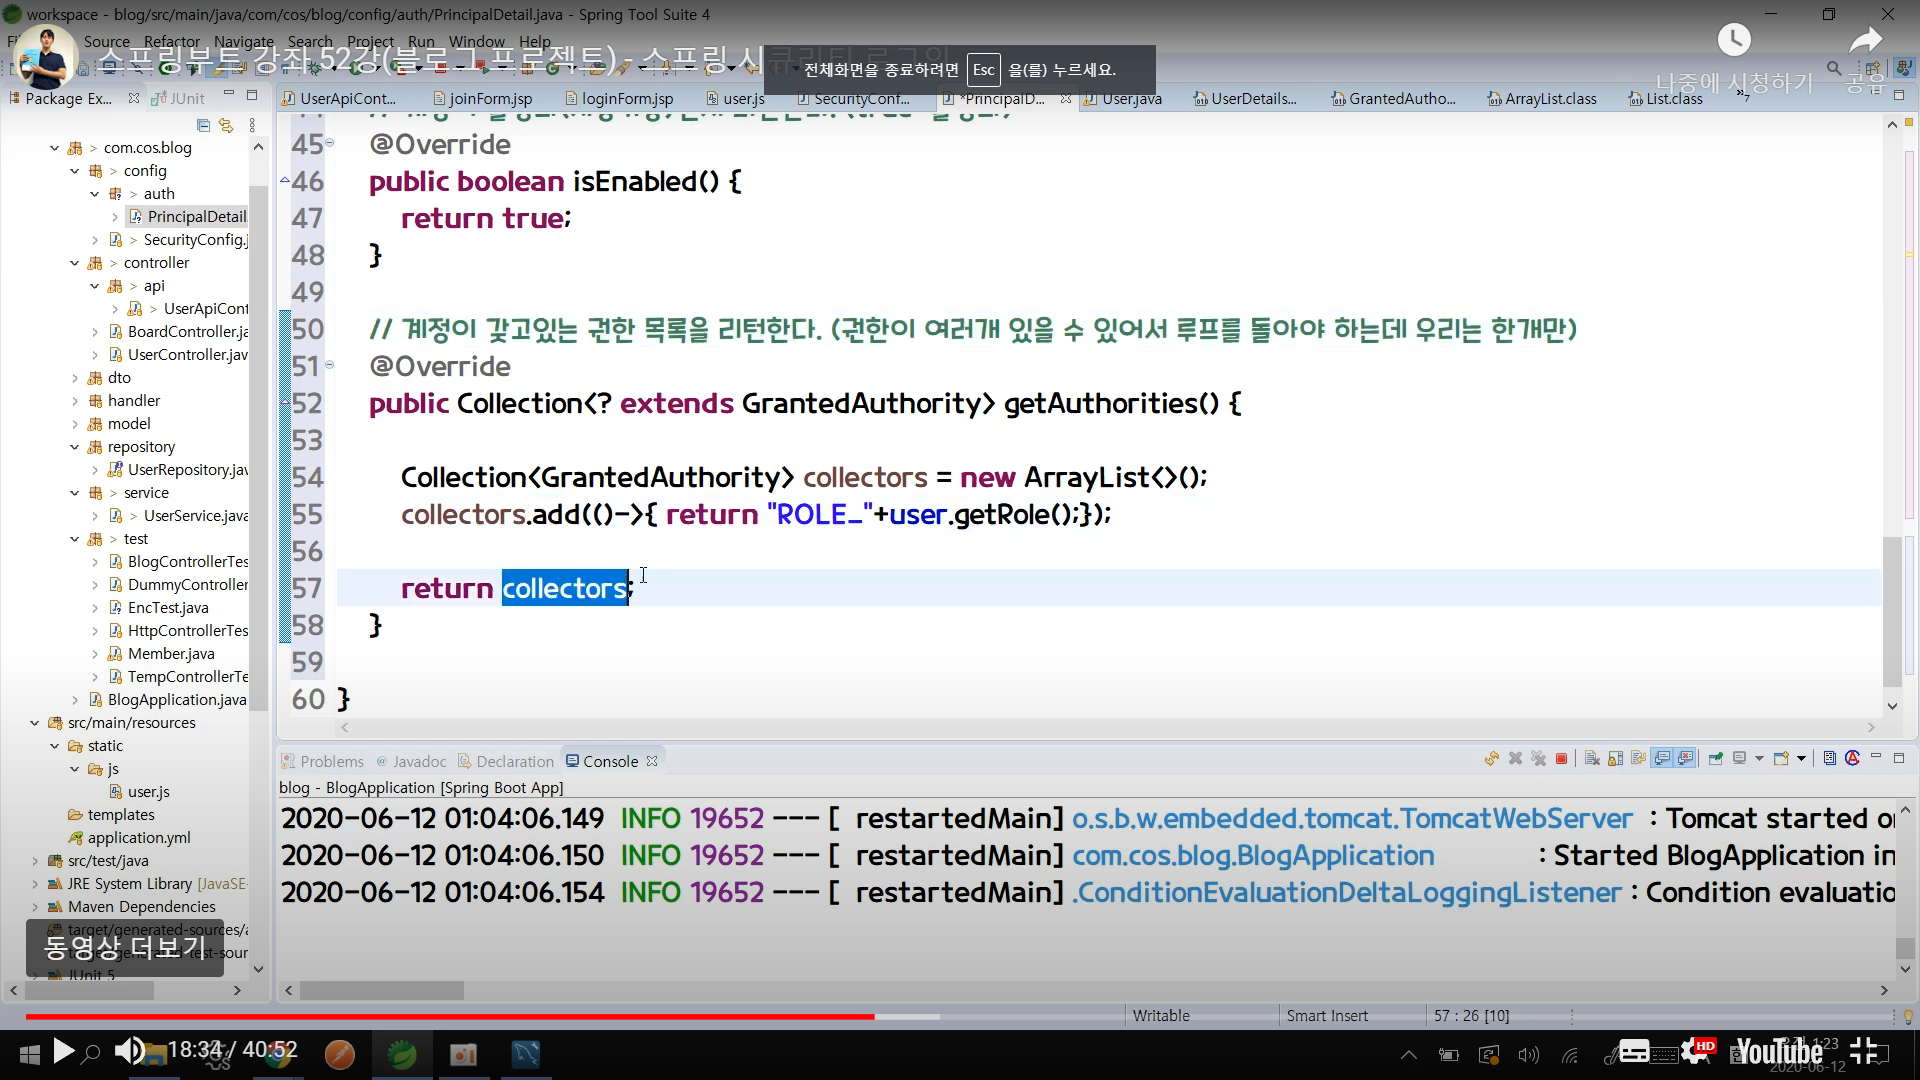Viewport: 1920px width, 1080px height.
Task: Click the red Terminate button in Console
Action: 1561,759
